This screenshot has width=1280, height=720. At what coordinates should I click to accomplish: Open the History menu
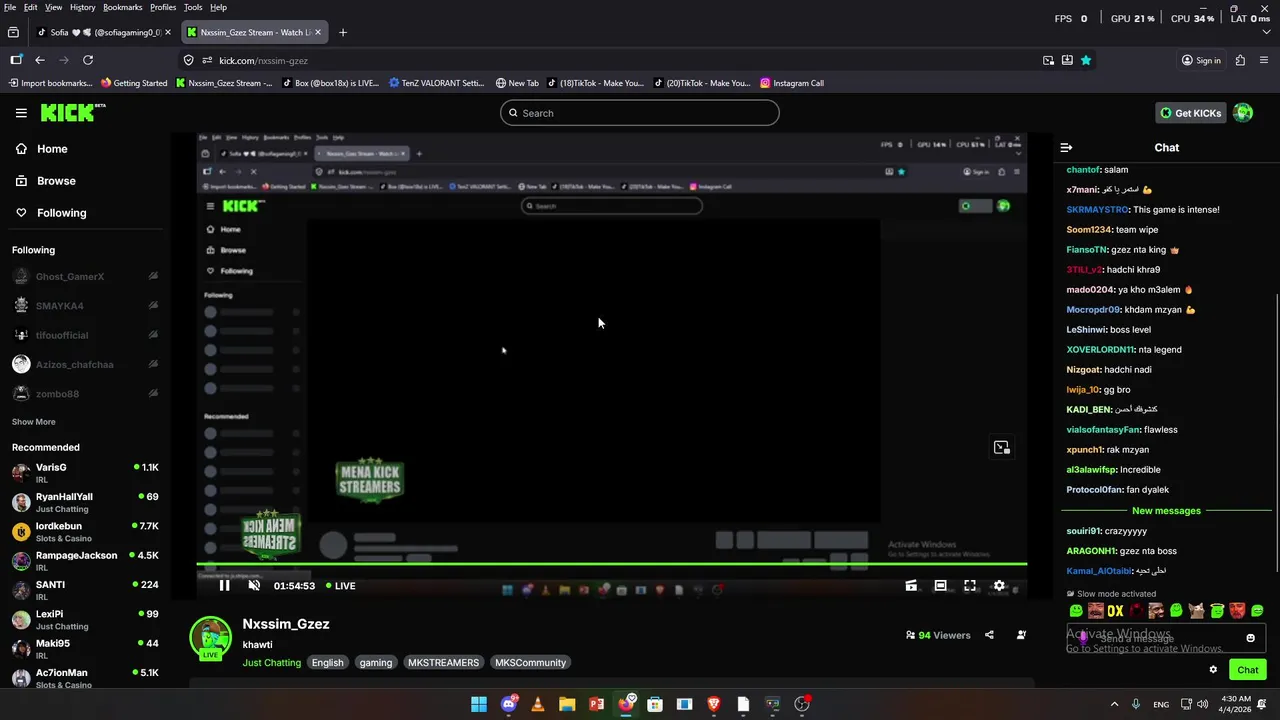coord(83,7)
